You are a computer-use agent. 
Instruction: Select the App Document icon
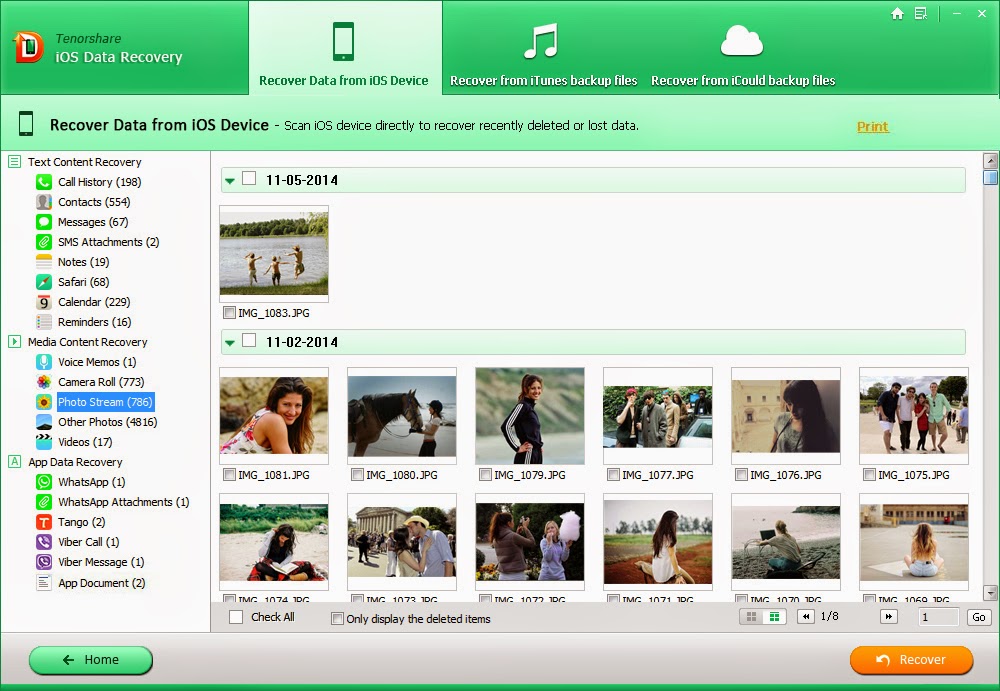[x=44, y=583]
